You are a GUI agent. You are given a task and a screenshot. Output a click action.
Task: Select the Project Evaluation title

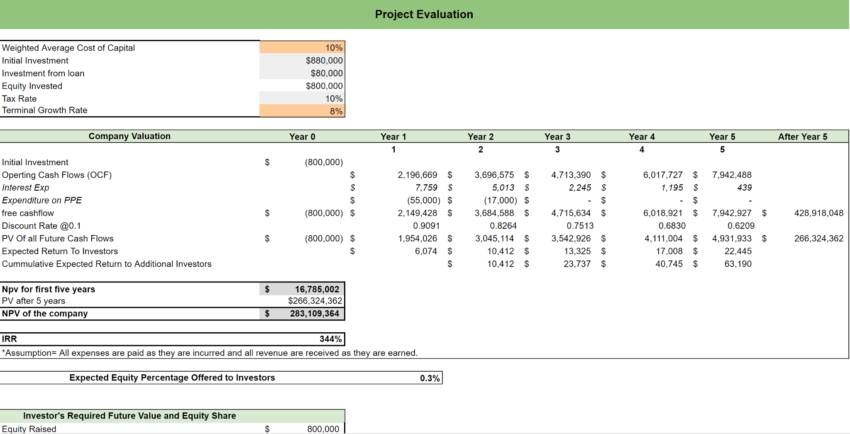coord(424,15)
